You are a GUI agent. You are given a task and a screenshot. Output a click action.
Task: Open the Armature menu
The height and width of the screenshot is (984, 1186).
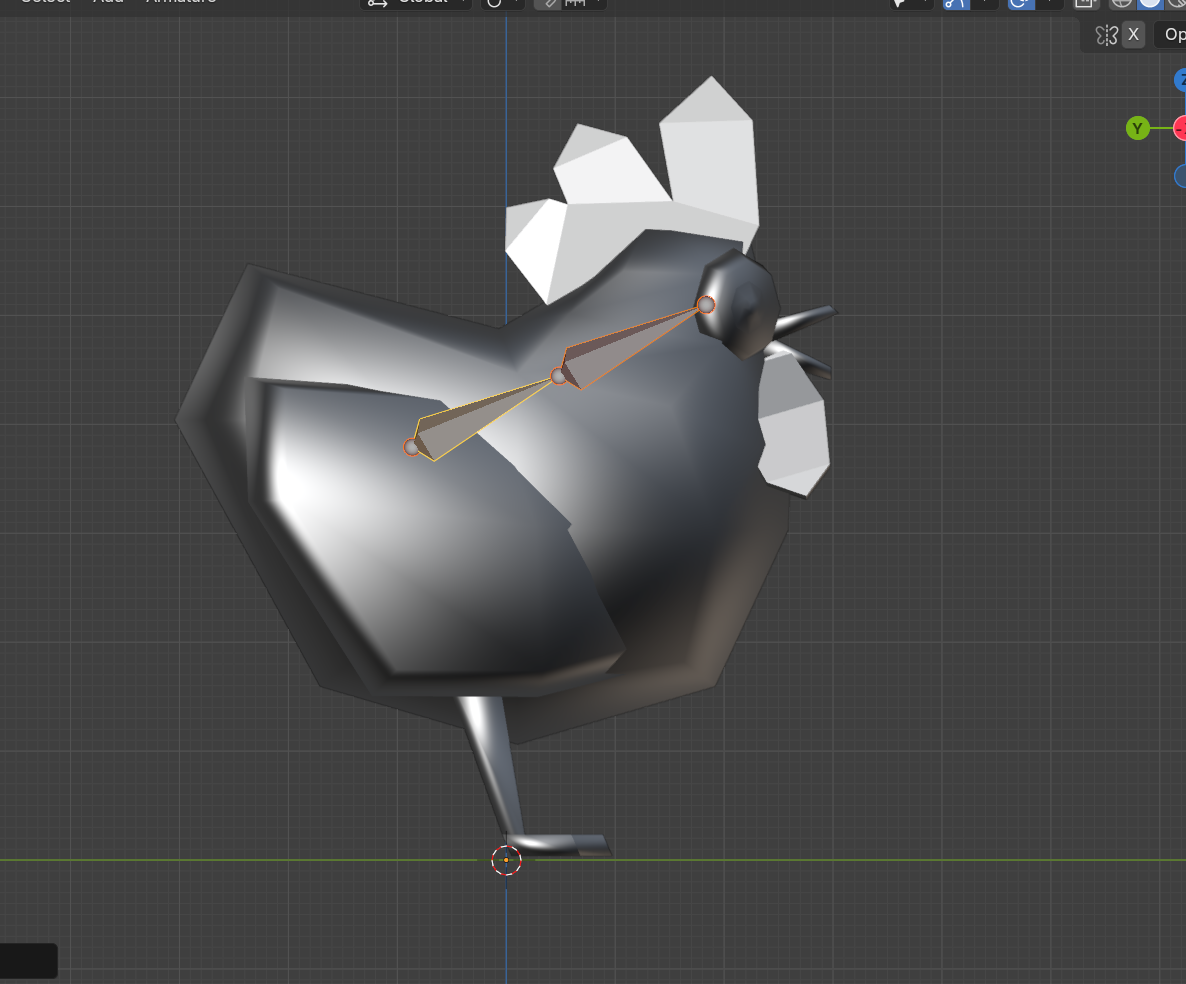(180, 1)
